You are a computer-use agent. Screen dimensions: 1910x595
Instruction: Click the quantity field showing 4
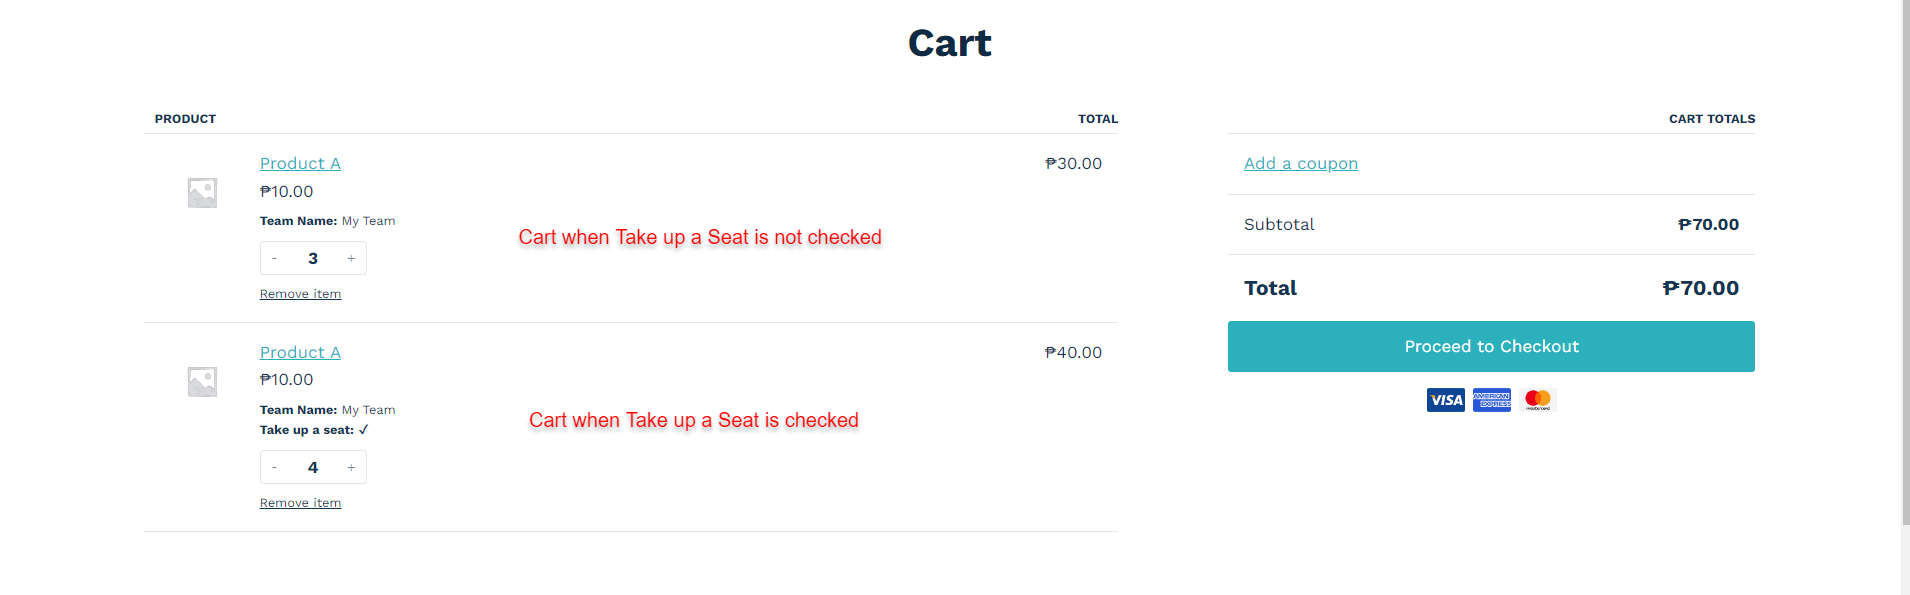pyautogui.click(x=313, y=467)
